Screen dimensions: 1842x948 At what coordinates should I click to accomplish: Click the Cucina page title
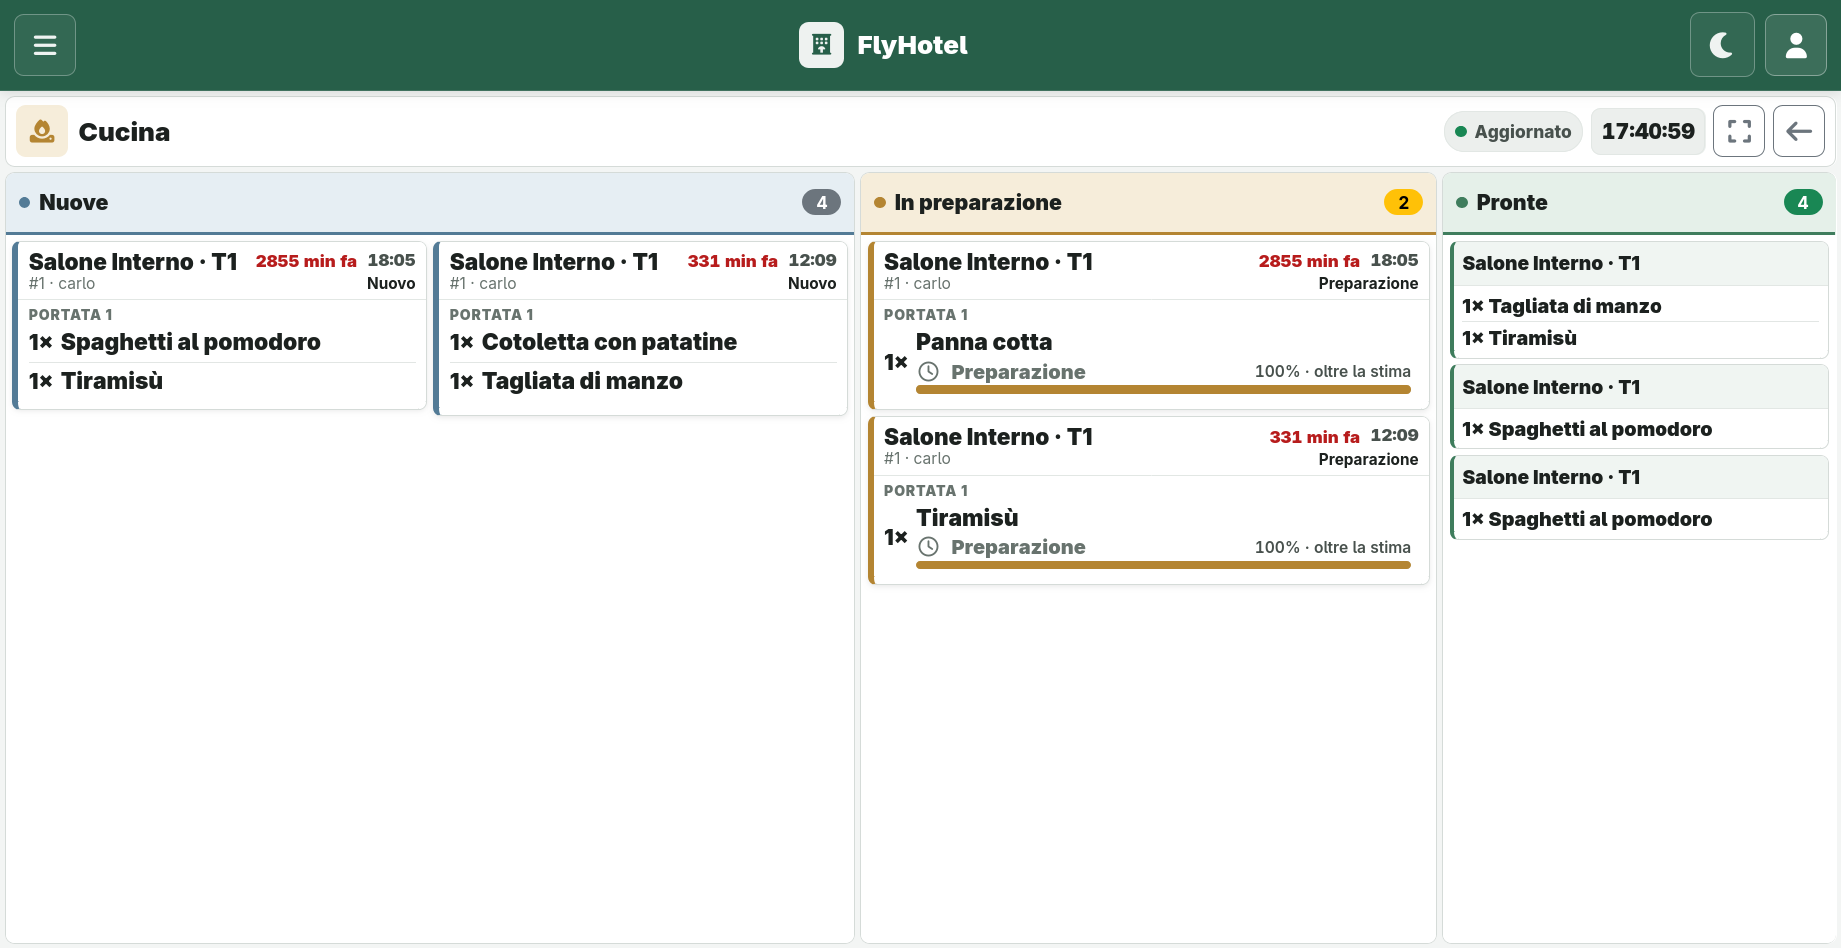pyautogui.click(x=124, y=132)
